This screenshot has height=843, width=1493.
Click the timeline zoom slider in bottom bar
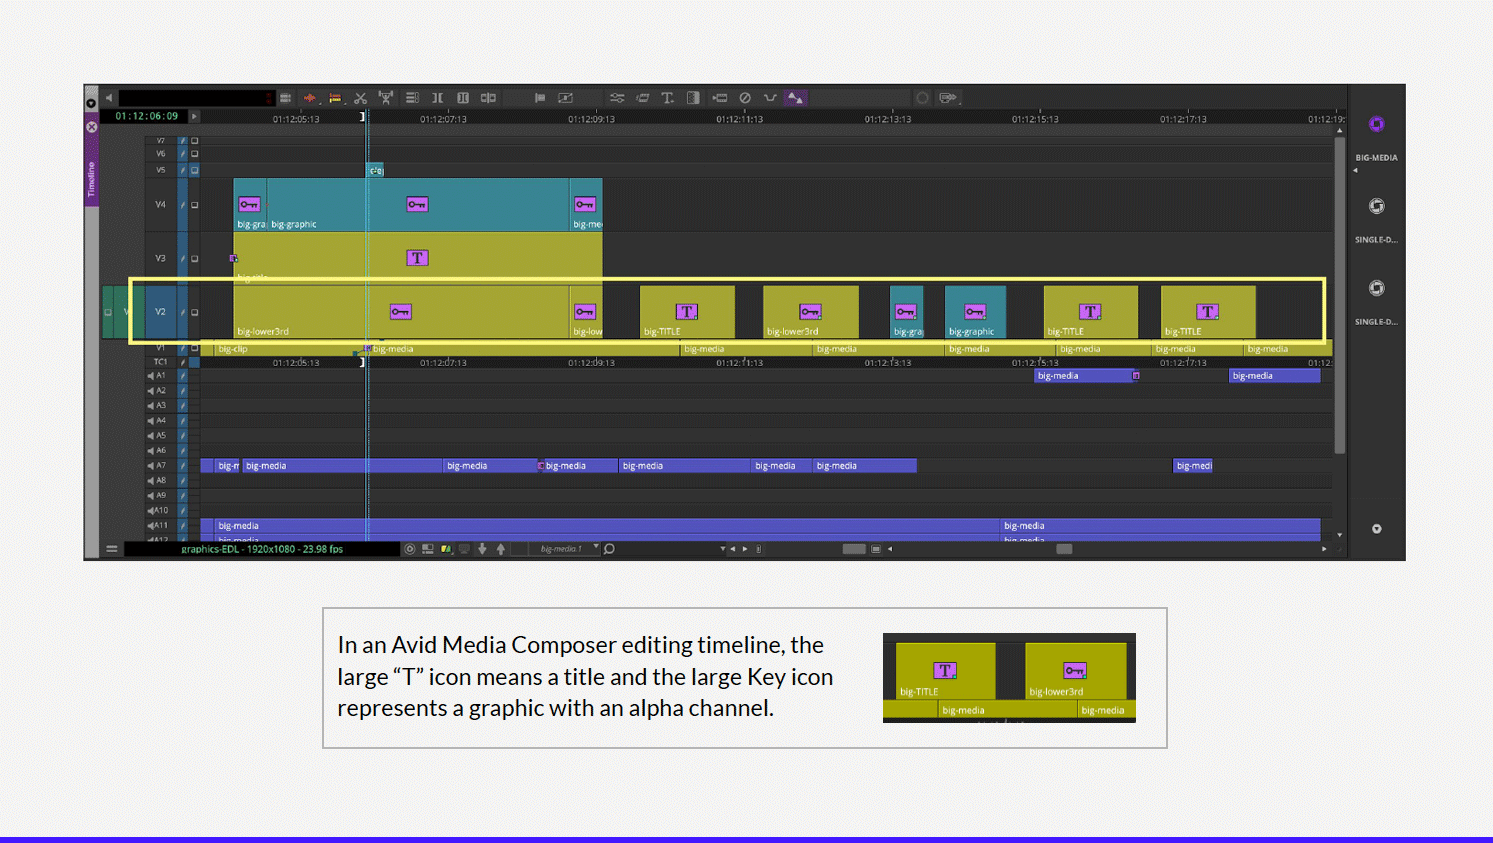click(854, 549)
